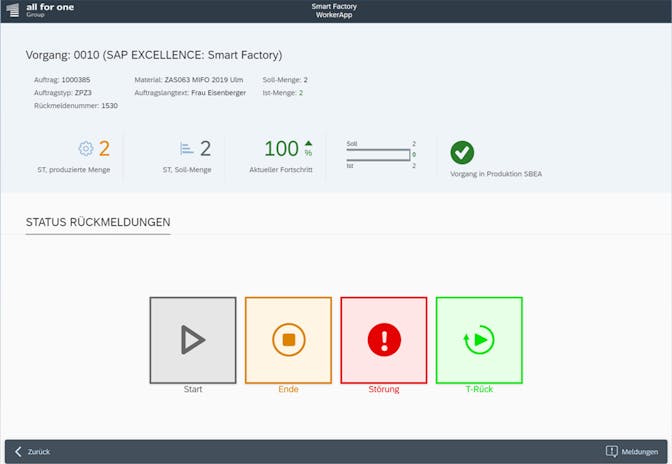Click the Aktueller Fortschritt label
This screenshot has width=672, height=464.
[281, 170]
